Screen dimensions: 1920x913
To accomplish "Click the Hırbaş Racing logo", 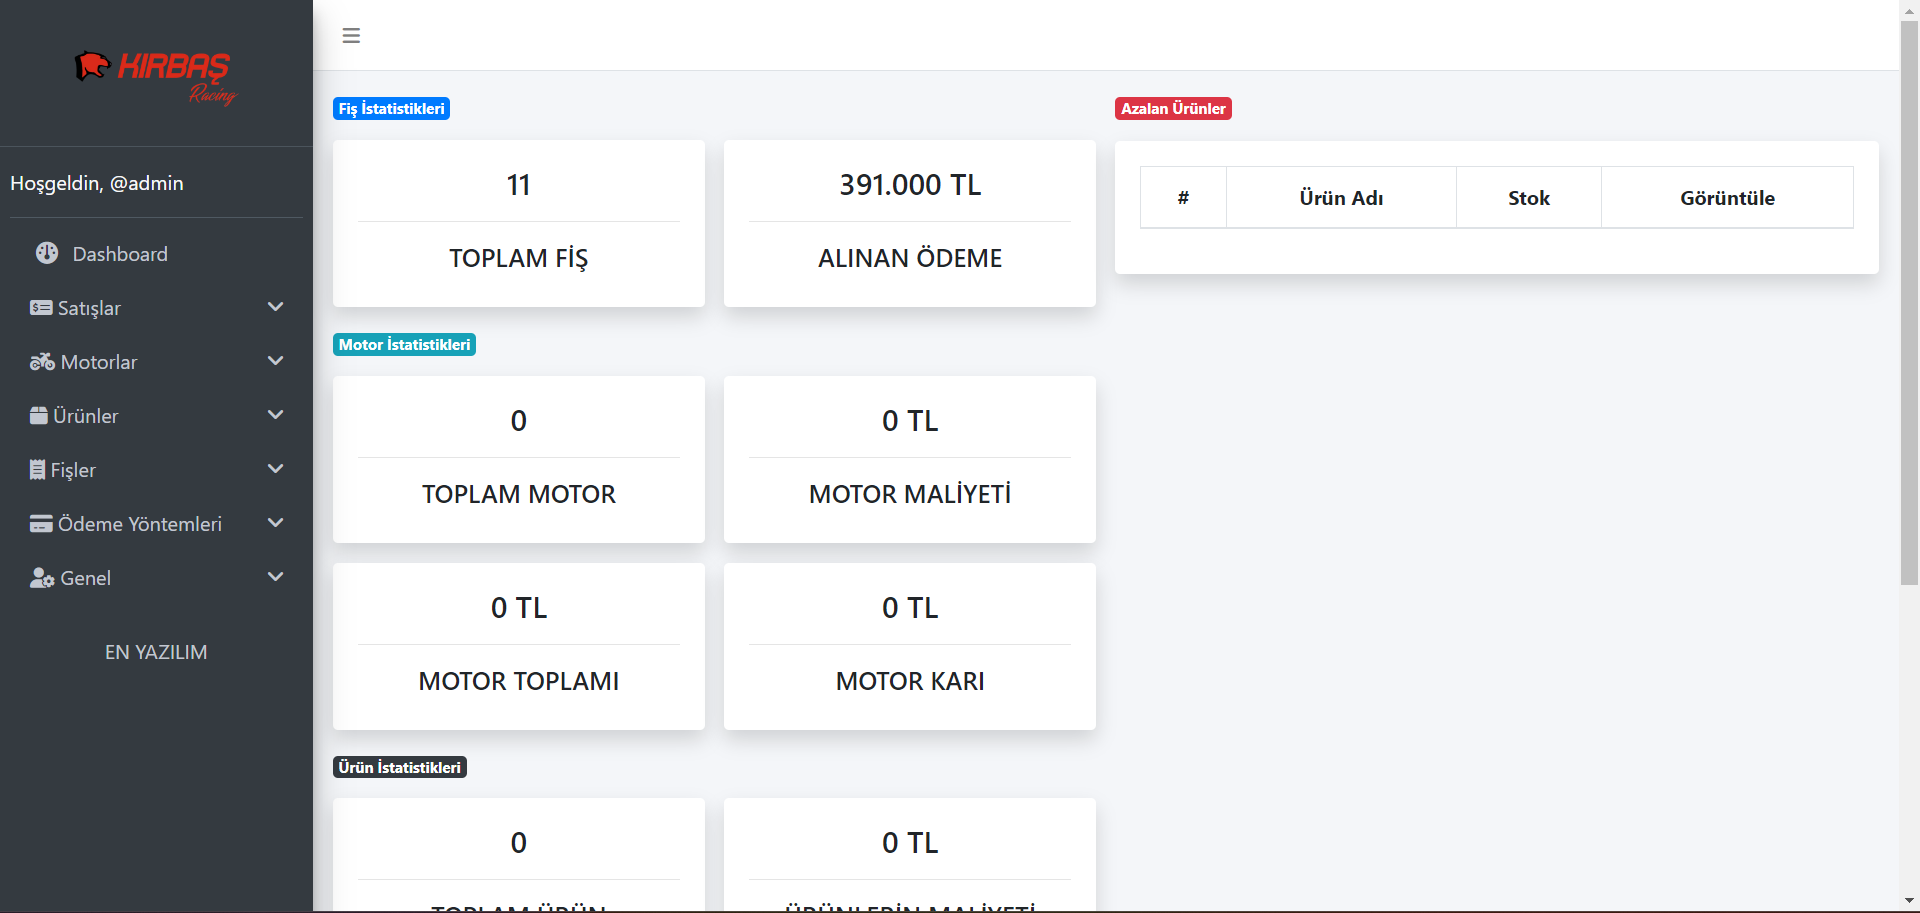I will coord(156,76).
